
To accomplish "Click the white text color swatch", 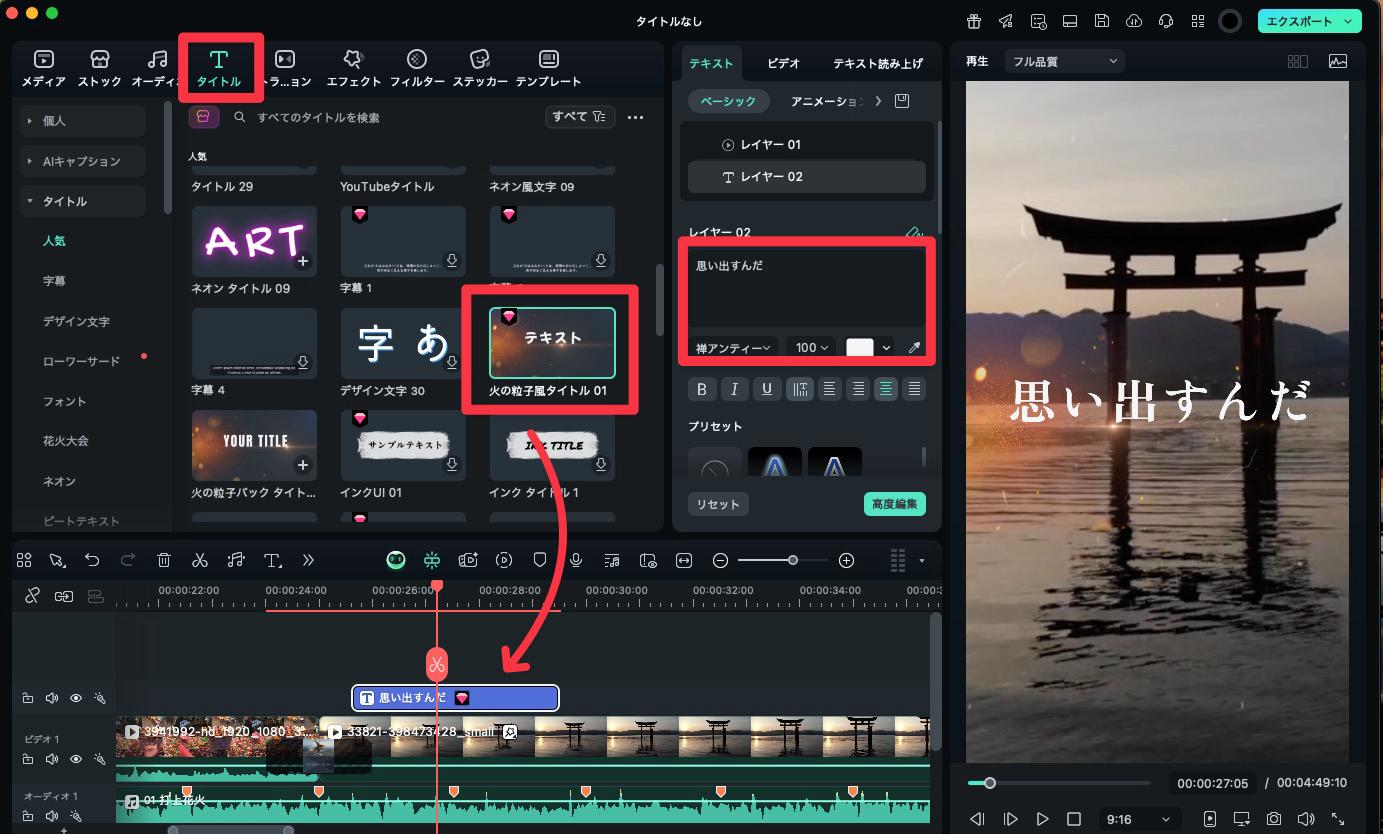I will [x=860, y=348].
